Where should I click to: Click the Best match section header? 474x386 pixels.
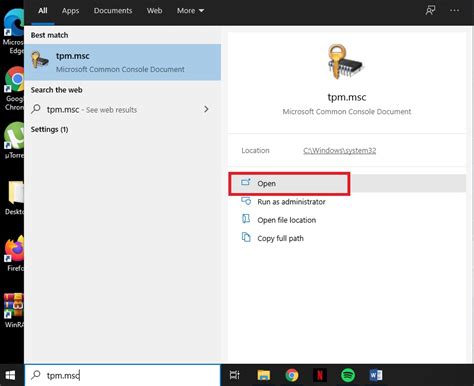(x=49, y=35)
